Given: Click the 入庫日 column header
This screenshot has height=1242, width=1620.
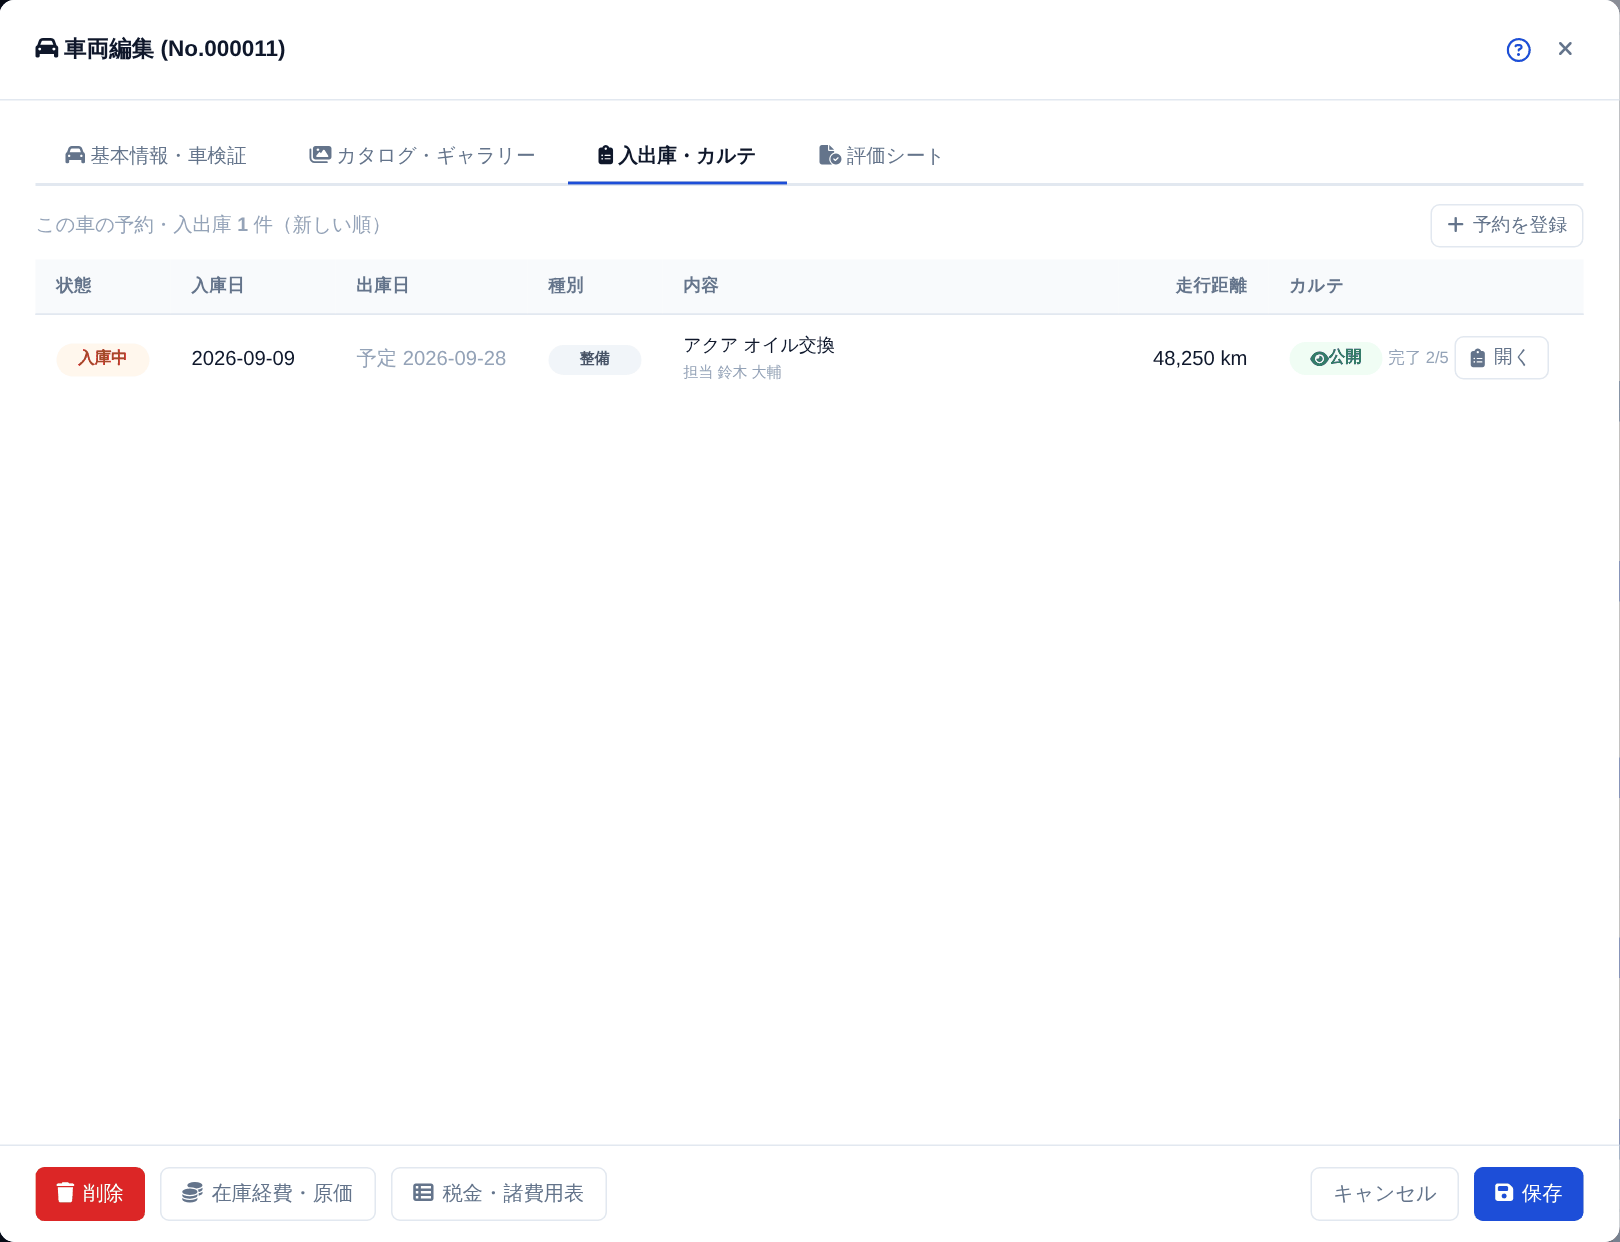Looking at the screenshot, I should pyautogui.click(x=218, y=286).
